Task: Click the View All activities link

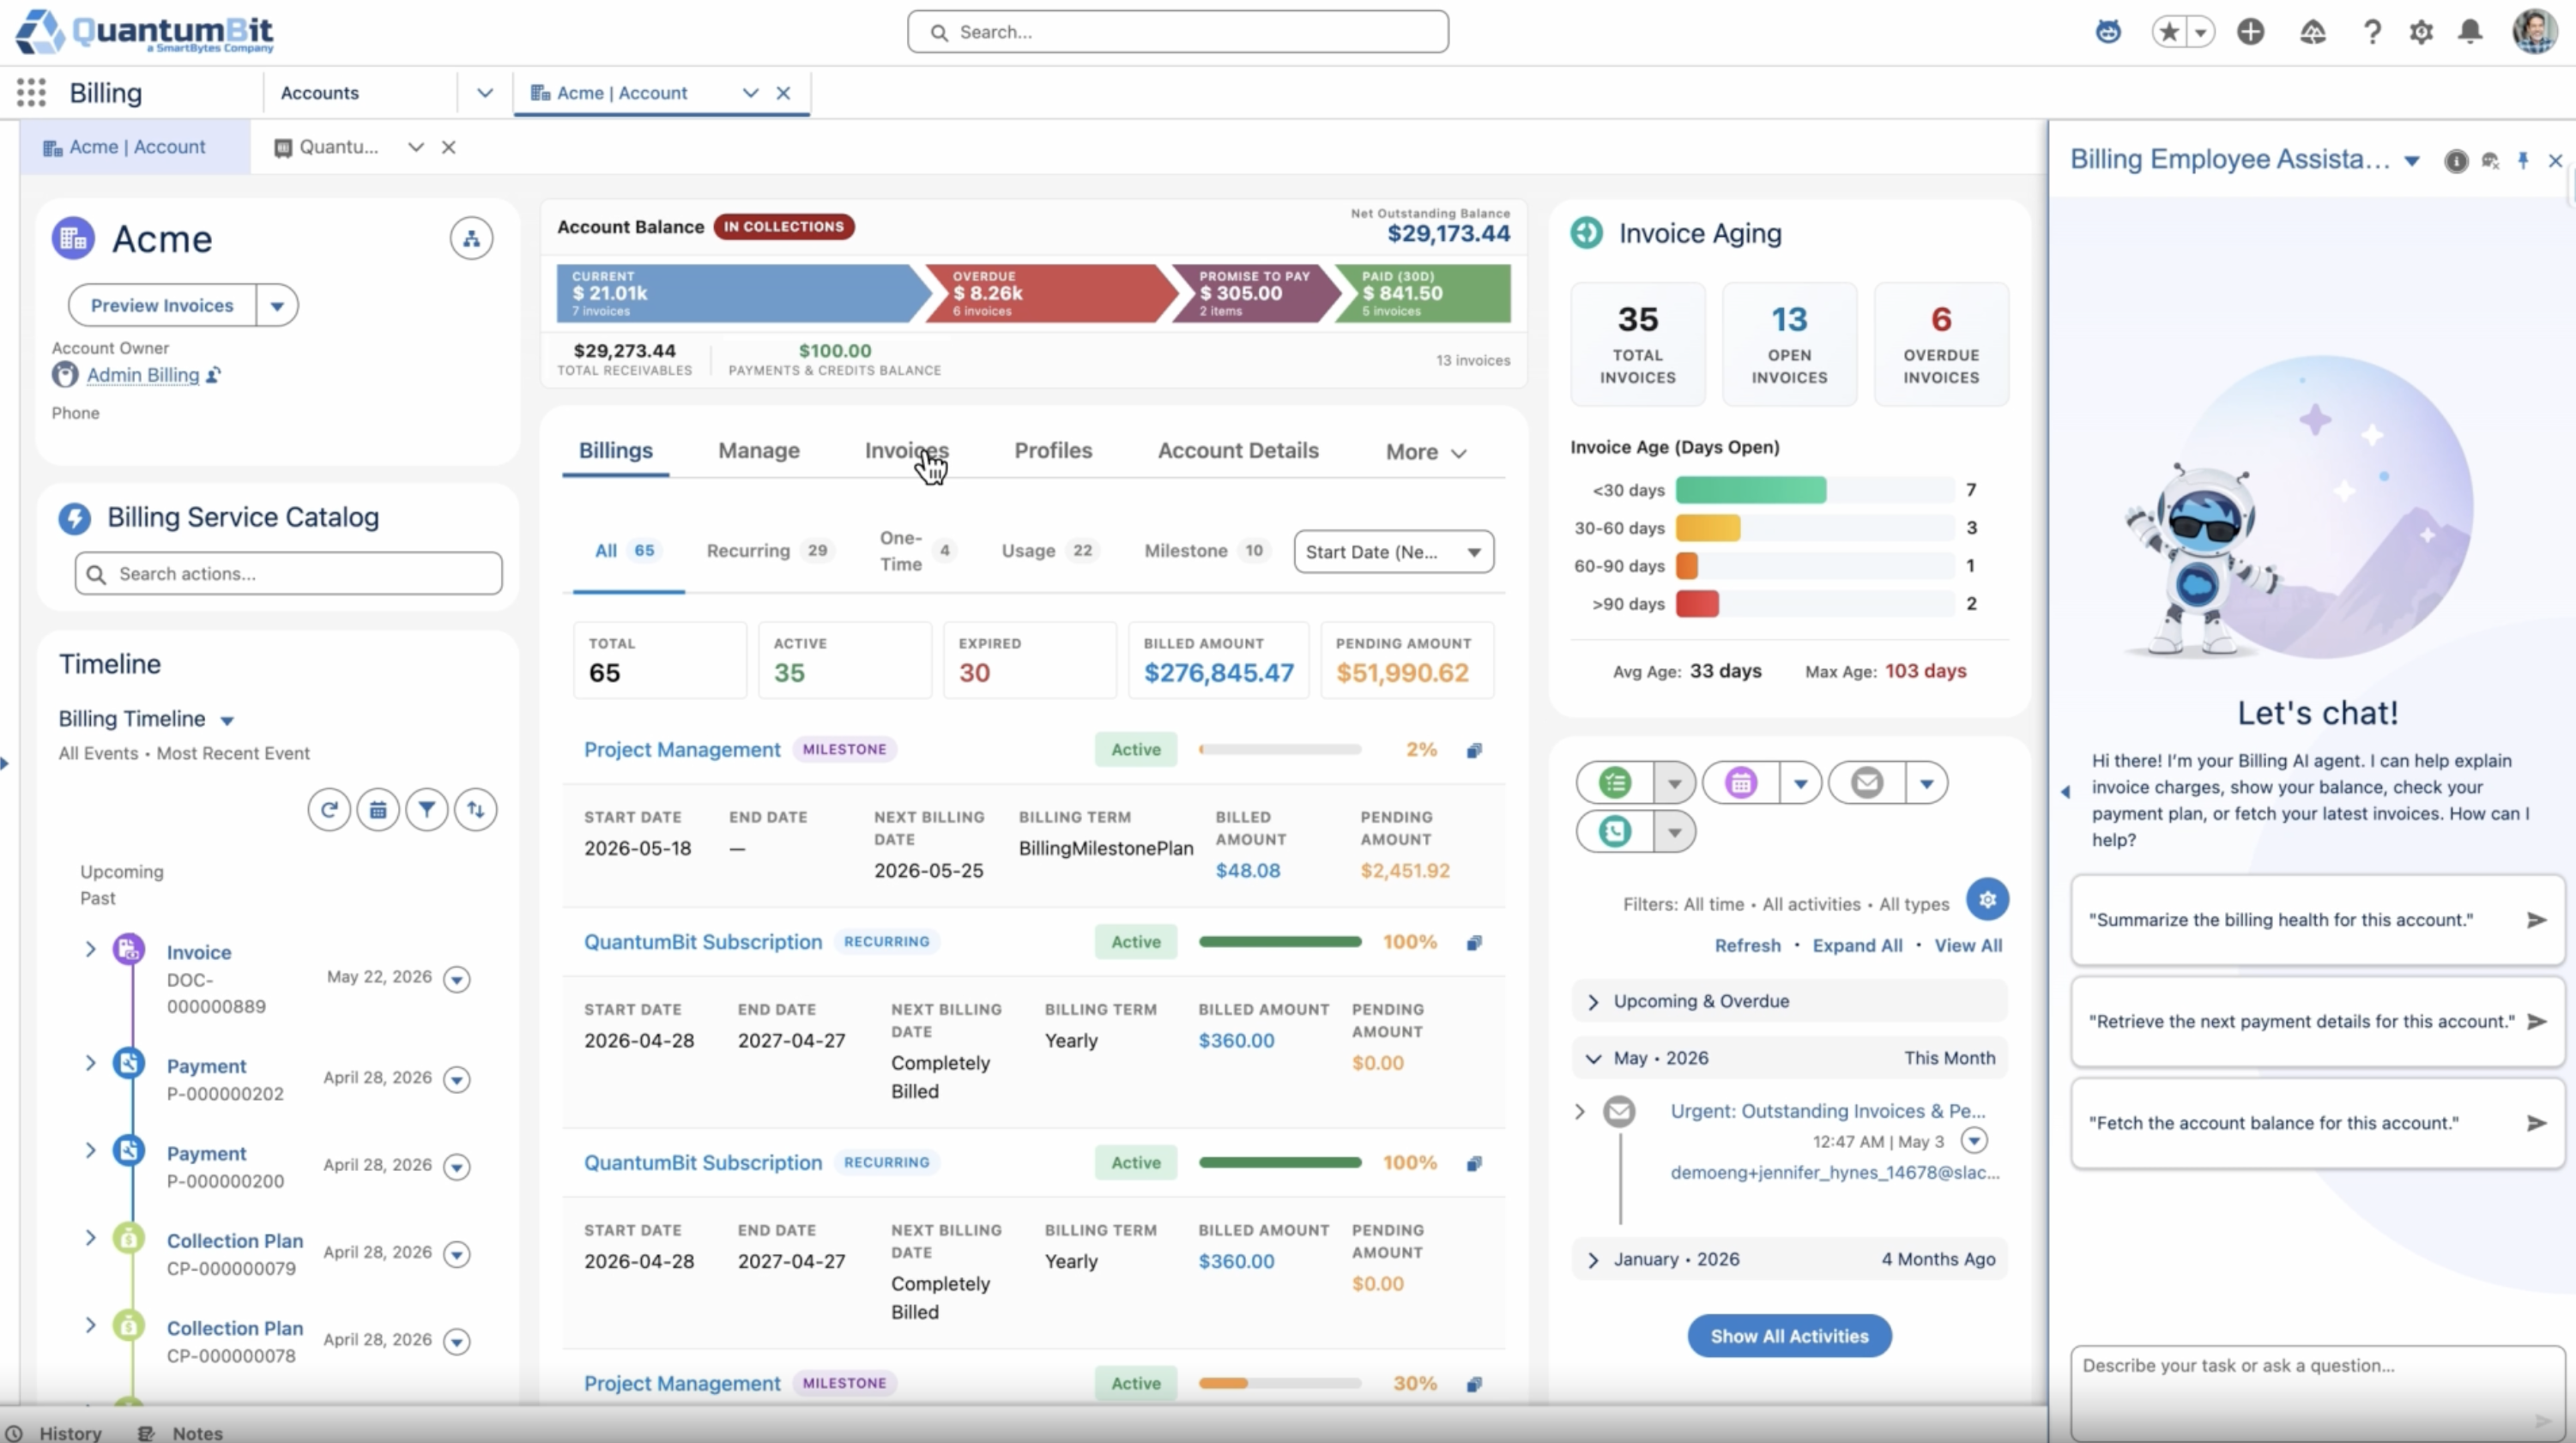Action: click(1968, 946)
